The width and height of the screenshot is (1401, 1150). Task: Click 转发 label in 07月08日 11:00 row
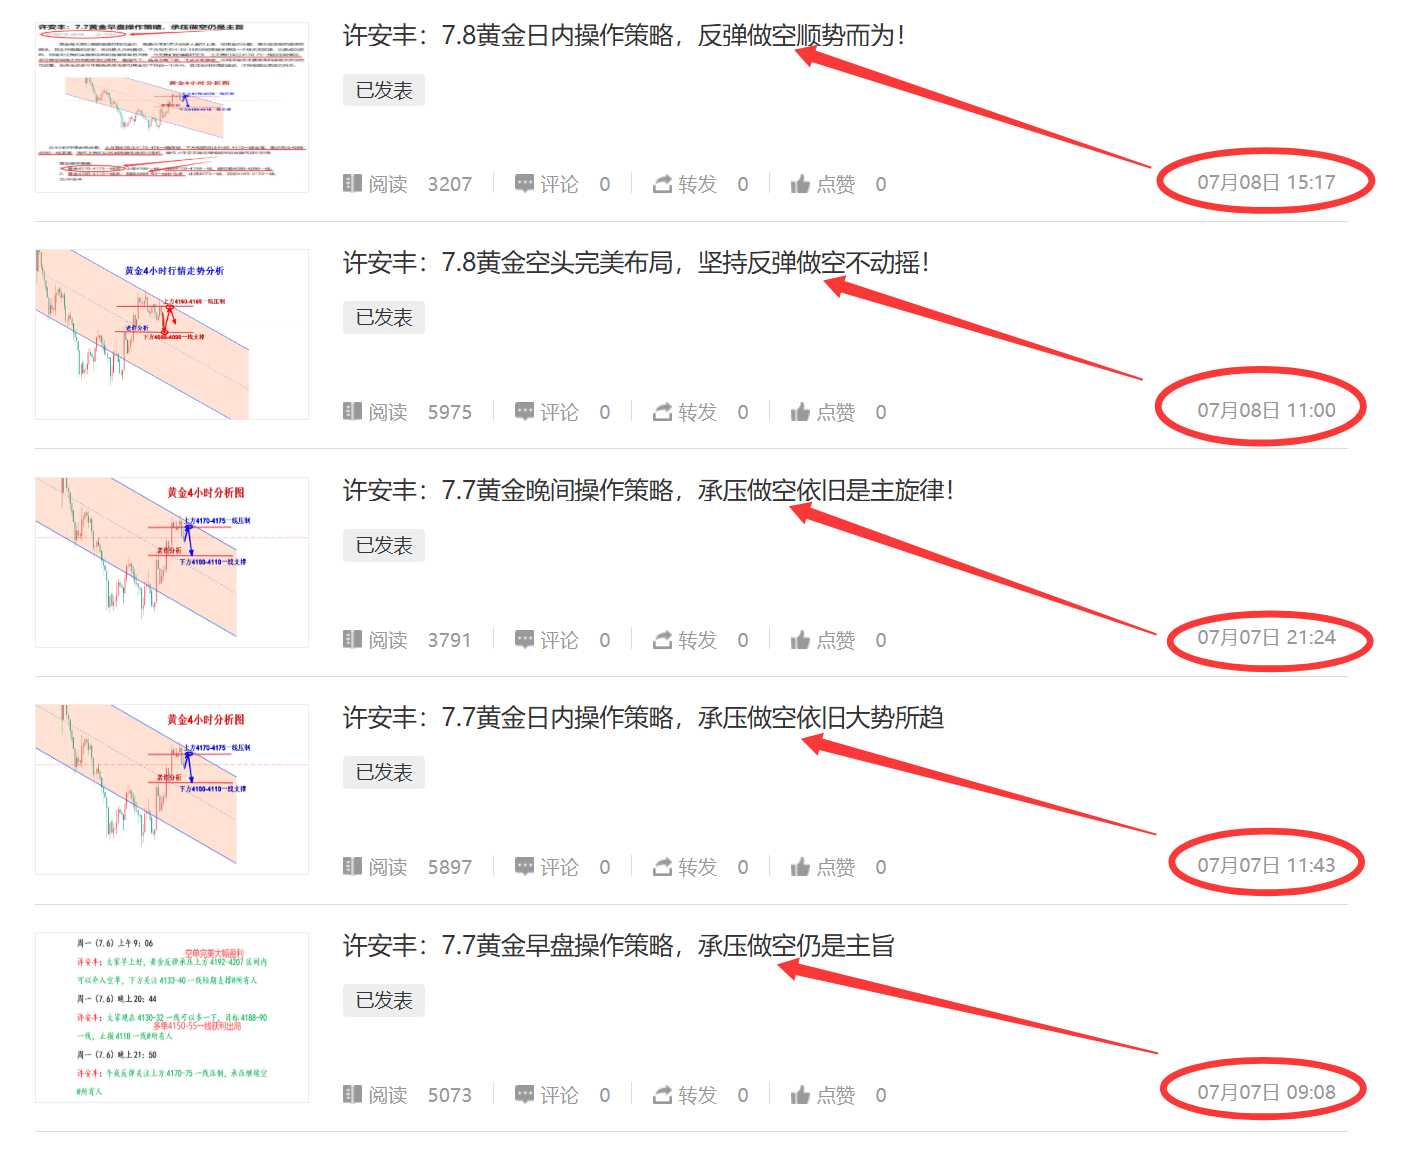coord(697,412)
